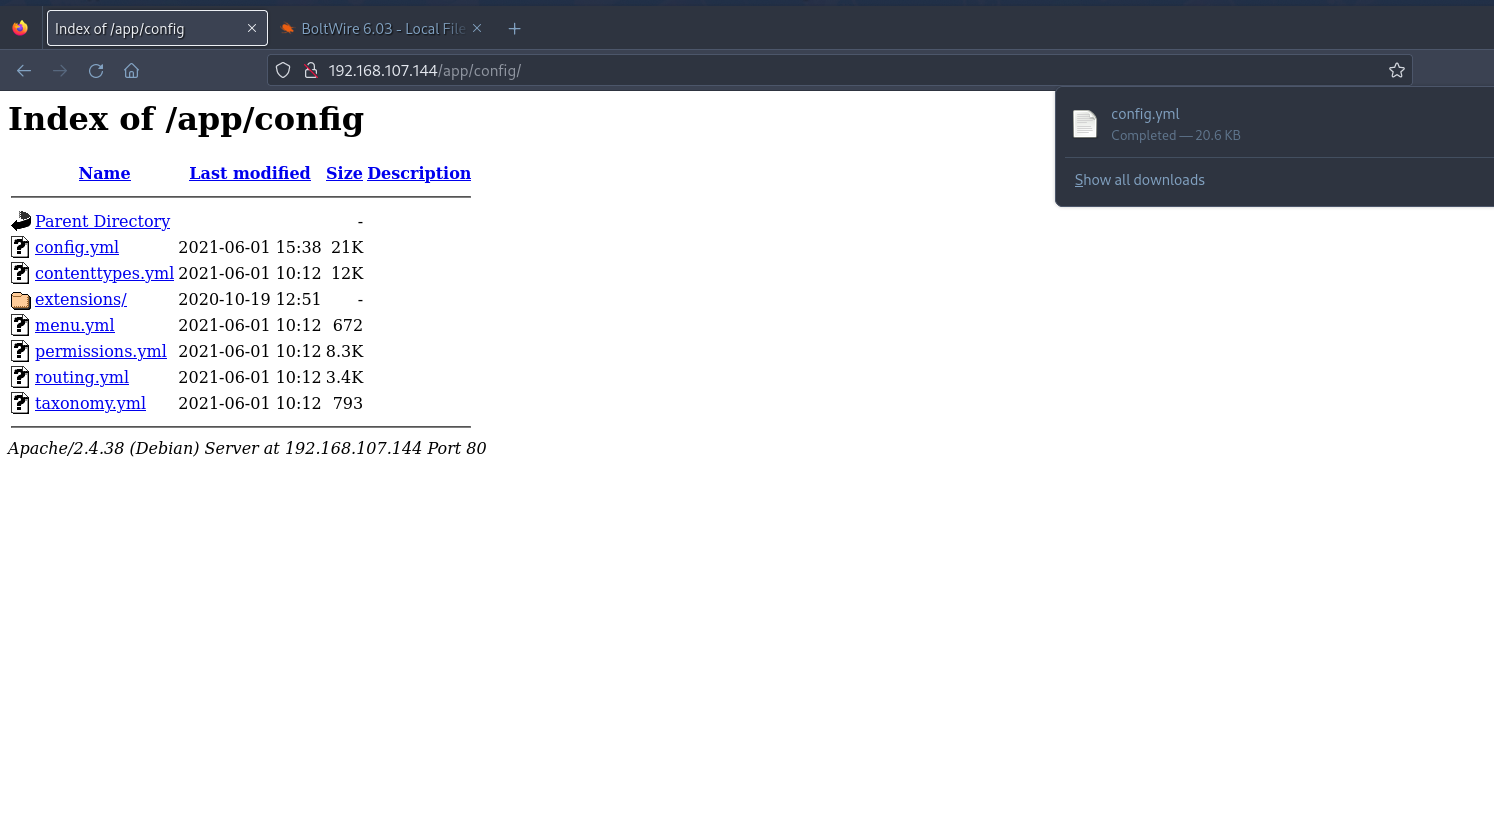Click the Firefox logo icon
This screenshot has width=1494, height=815.
point(20,28)
